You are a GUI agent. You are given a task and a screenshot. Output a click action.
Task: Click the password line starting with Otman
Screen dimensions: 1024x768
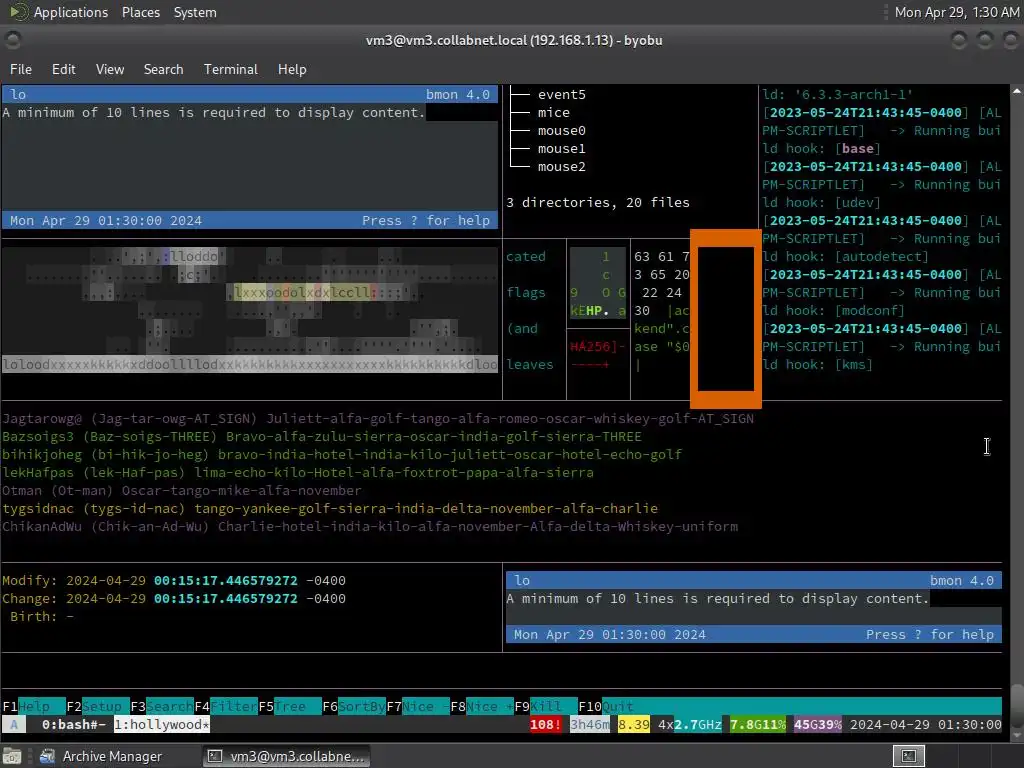click(x=182, y=490)
